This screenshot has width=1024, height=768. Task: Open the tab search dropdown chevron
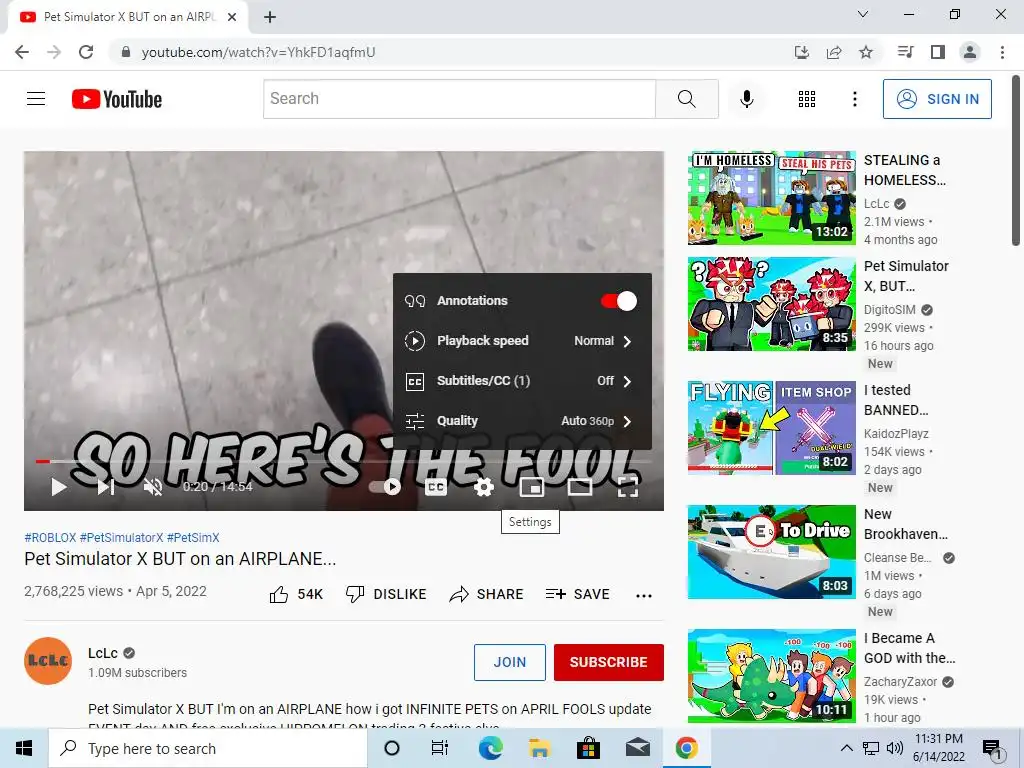tap(863, 14)
